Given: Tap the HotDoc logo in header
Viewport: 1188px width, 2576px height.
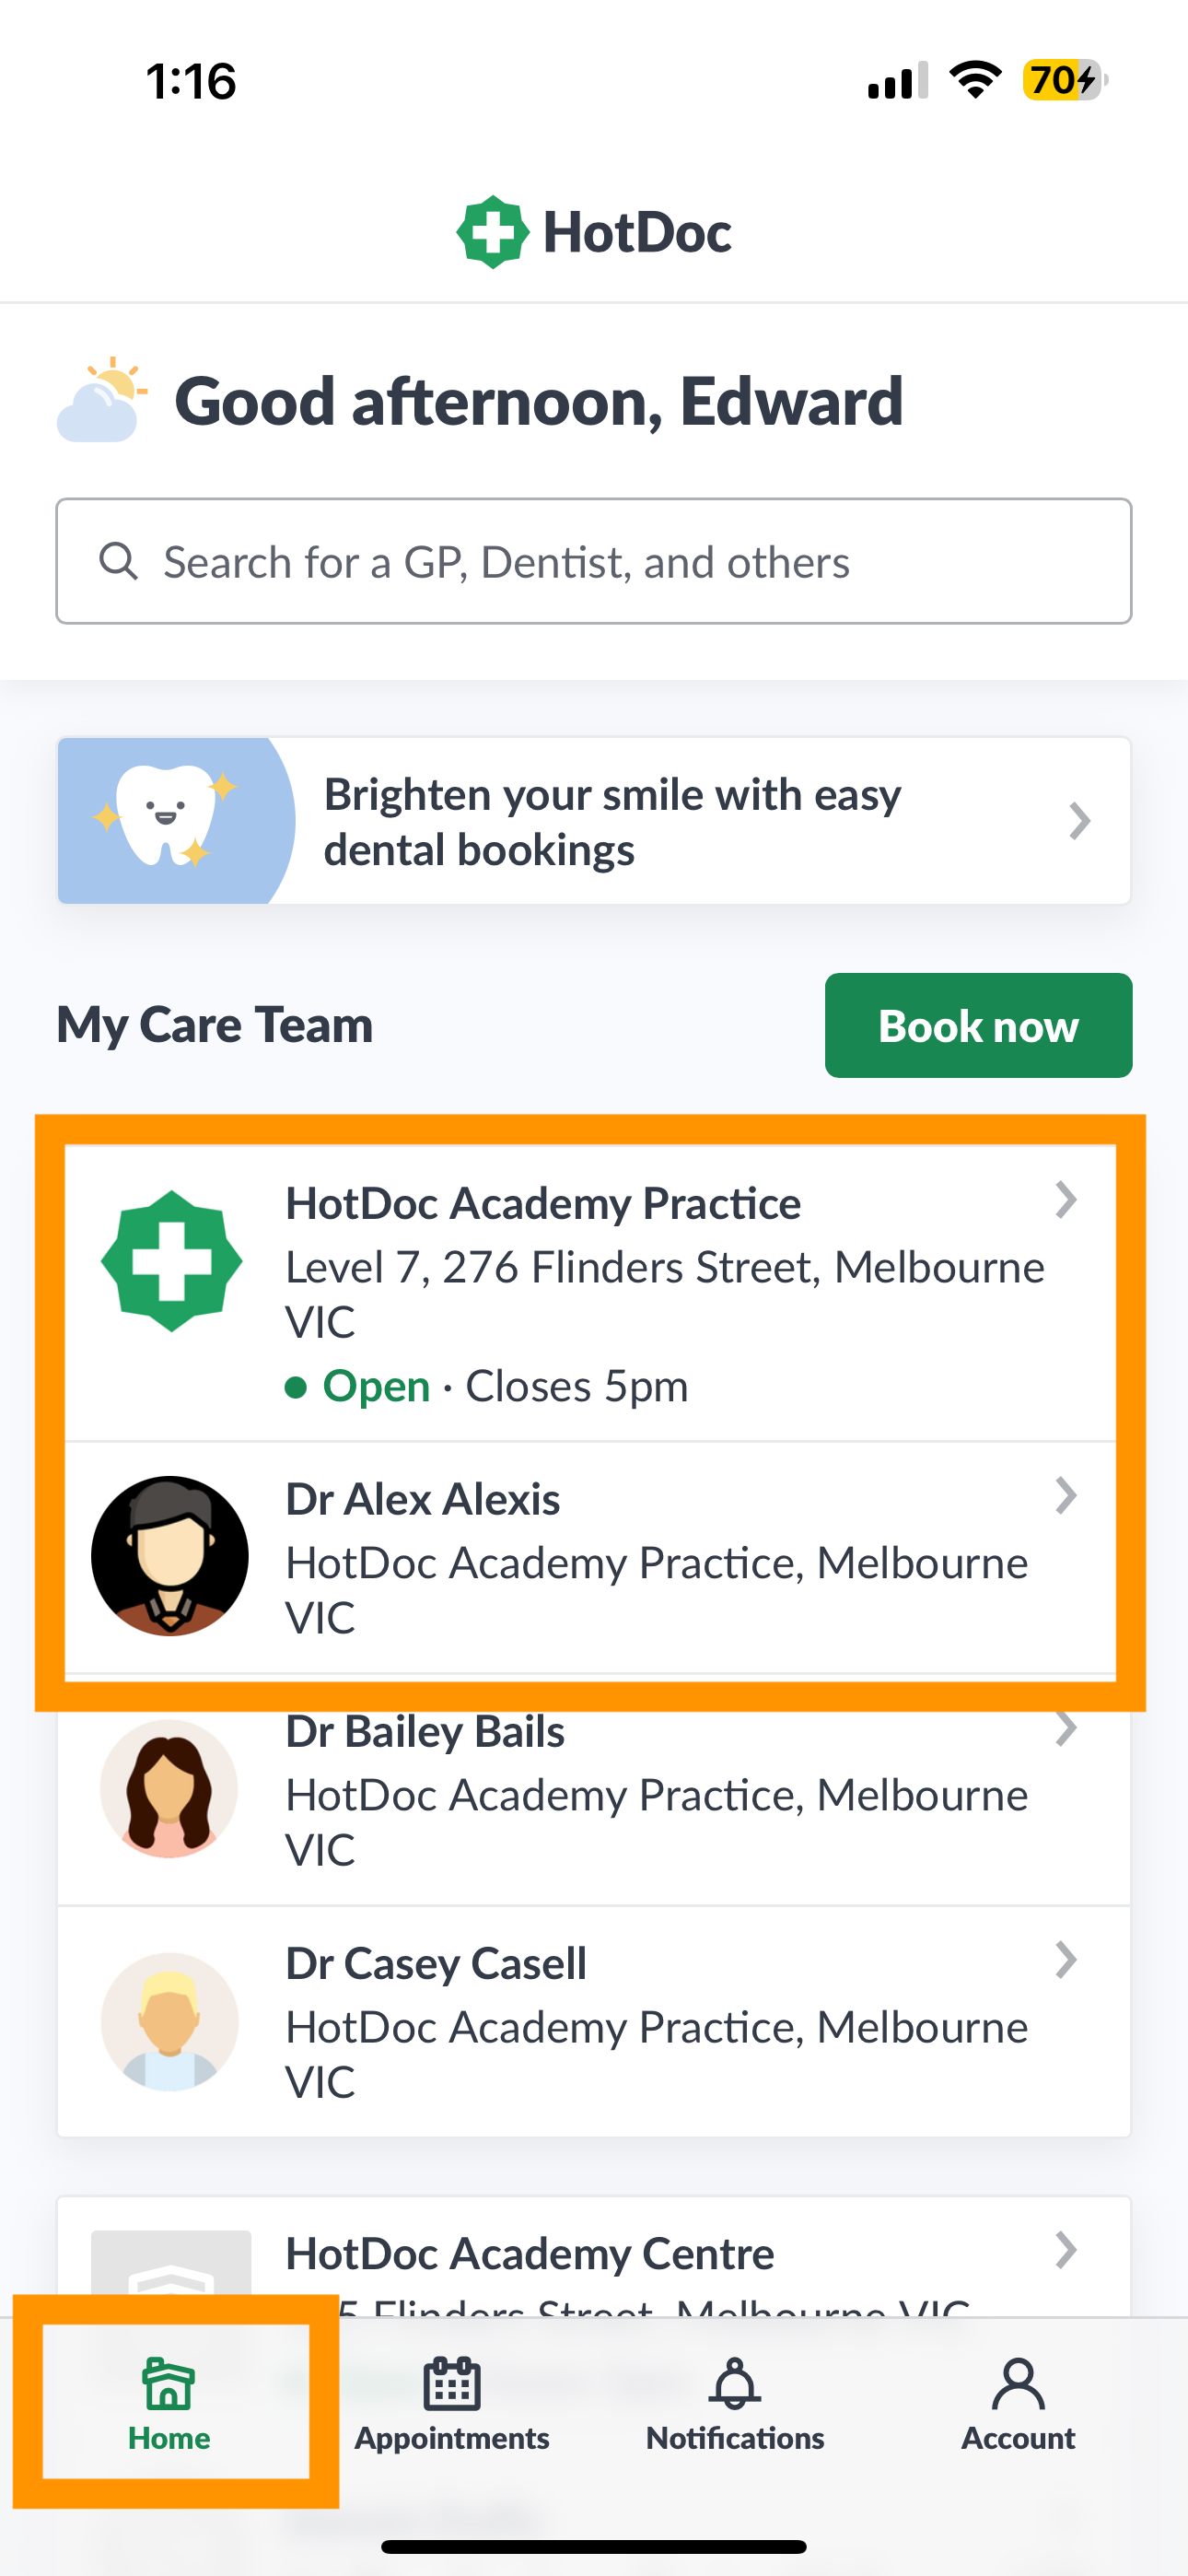Looking at the screenshot, I should coord(594,232).
